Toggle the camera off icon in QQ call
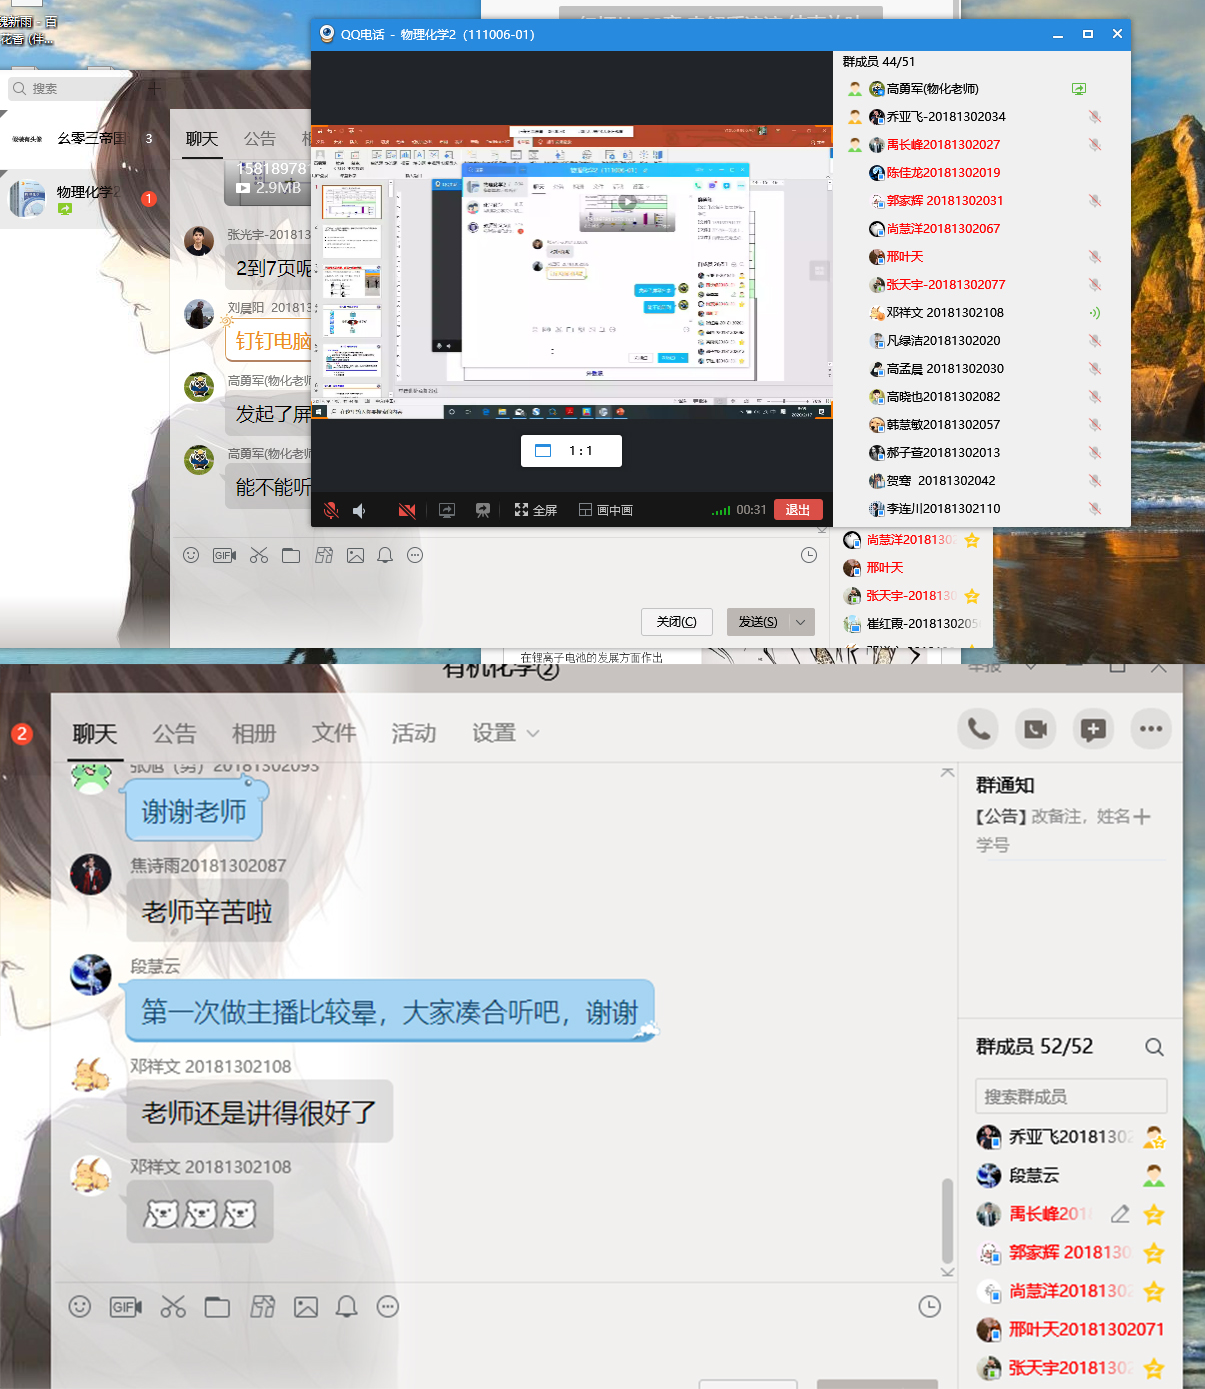Image resolution: width=1205 pixels, height=1389 pixels. click(406, 510)
